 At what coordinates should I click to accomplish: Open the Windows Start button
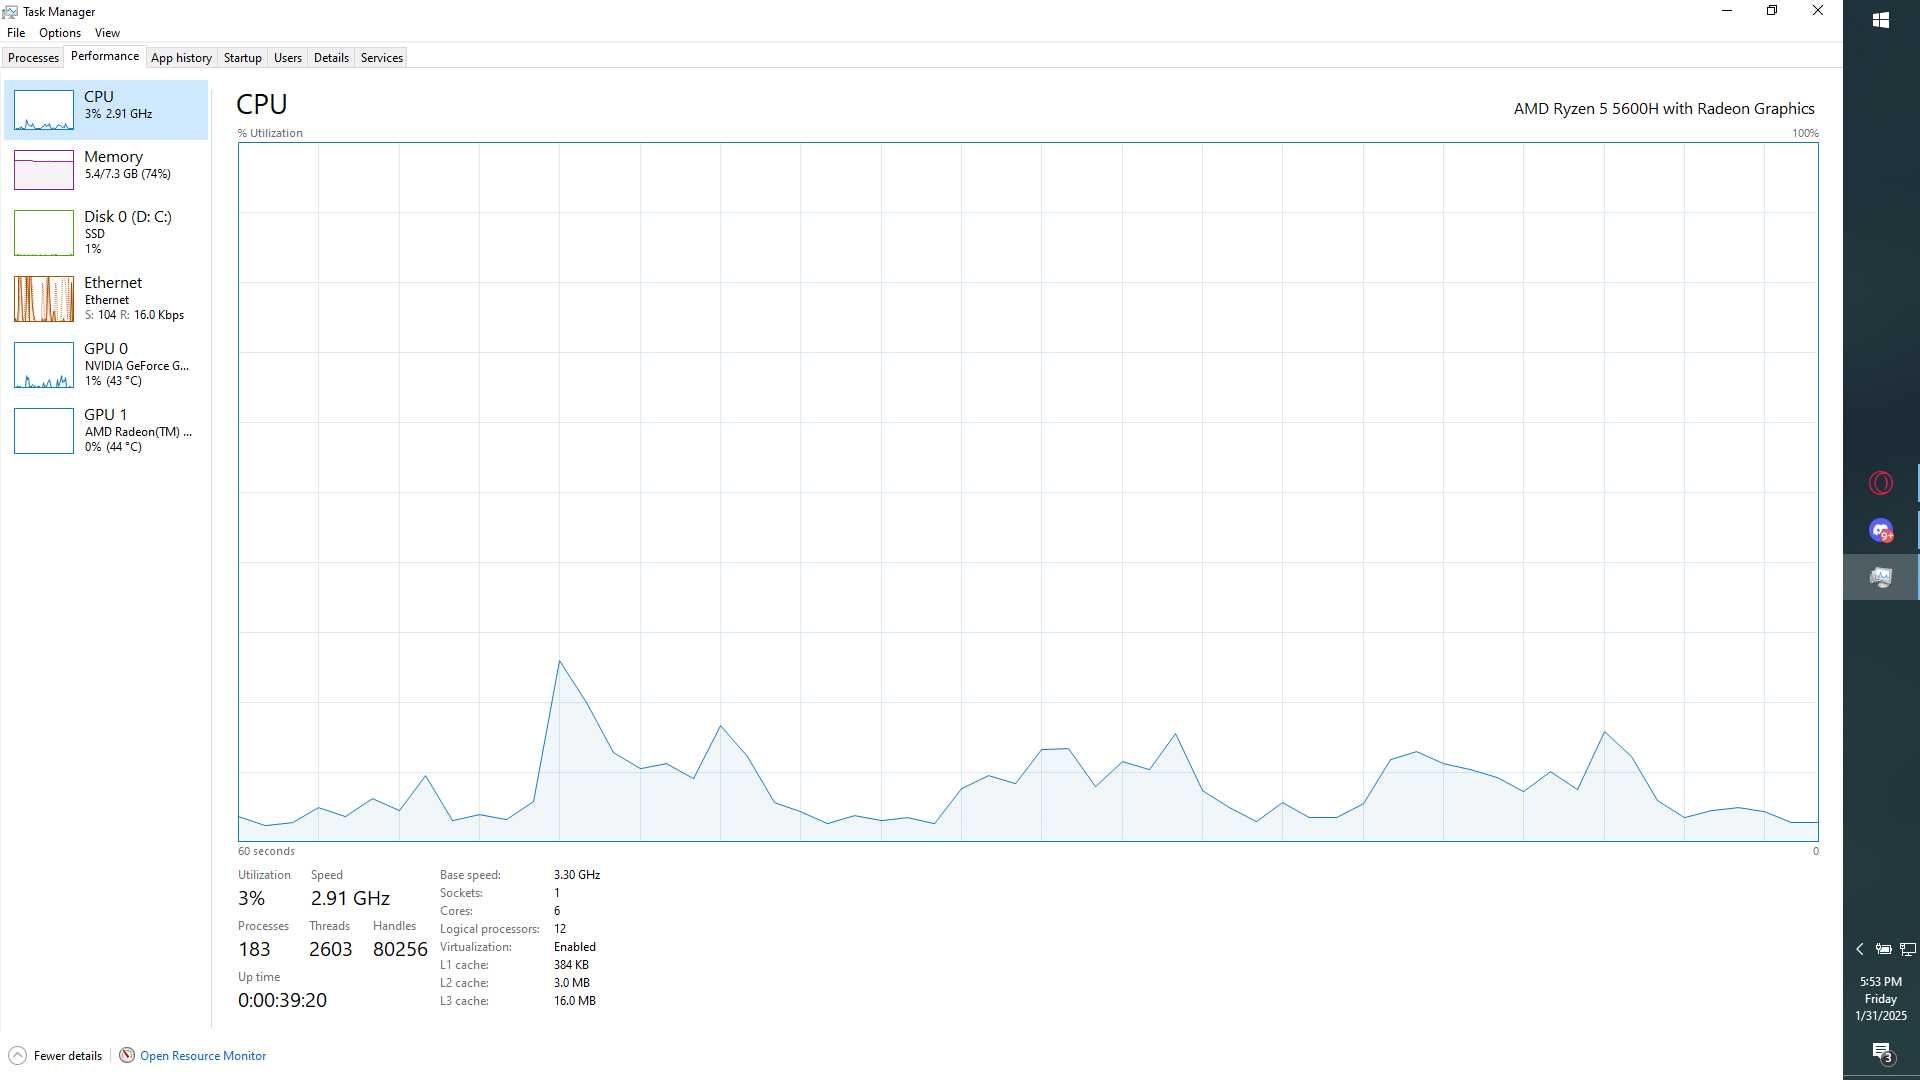[x=1881, y=20]
